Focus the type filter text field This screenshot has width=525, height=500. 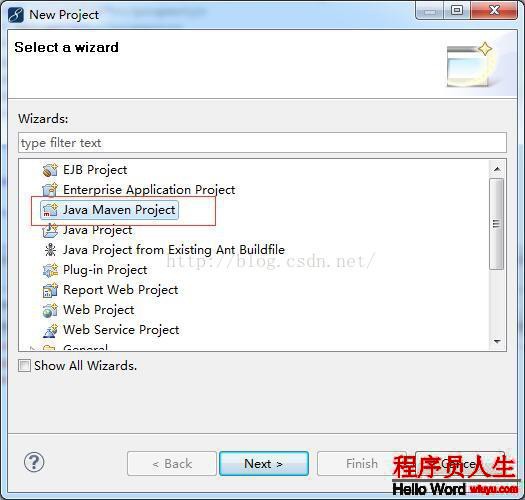262,143
